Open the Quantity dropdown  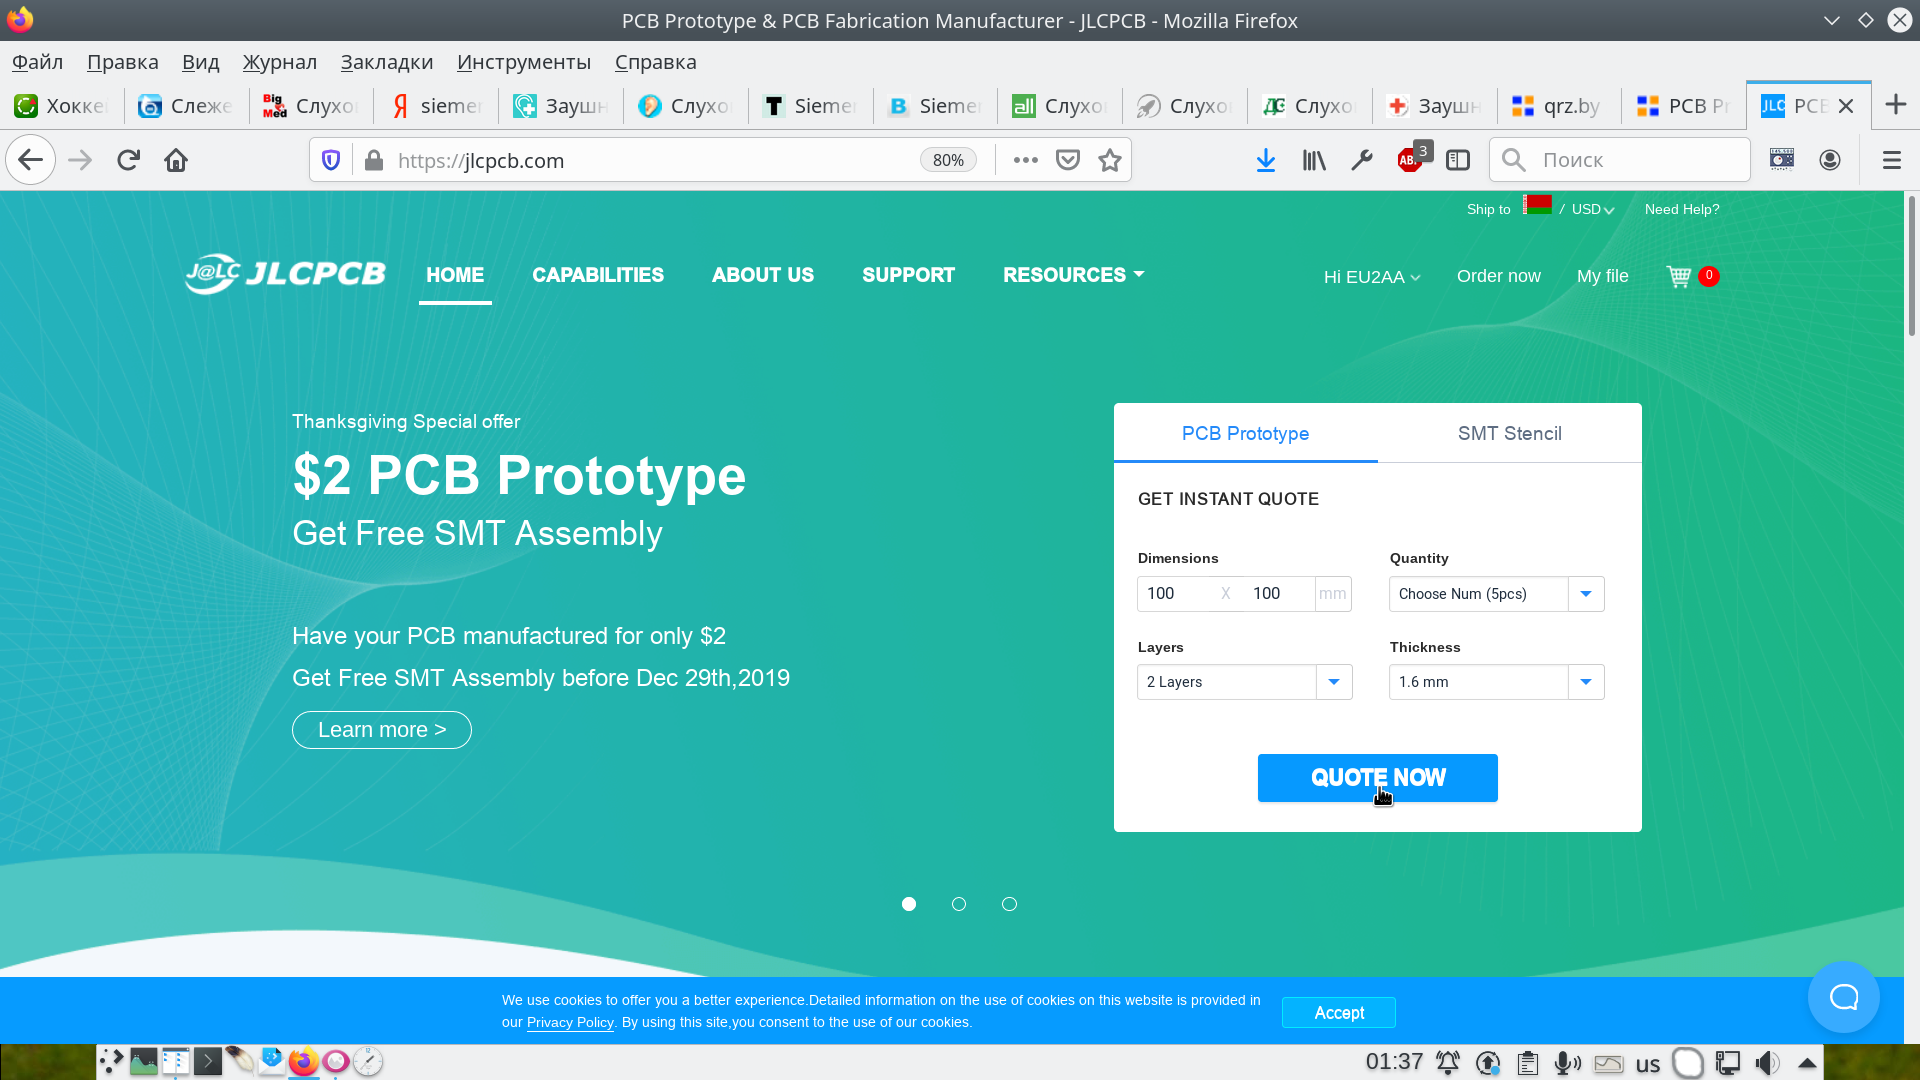click(1497, 594)
